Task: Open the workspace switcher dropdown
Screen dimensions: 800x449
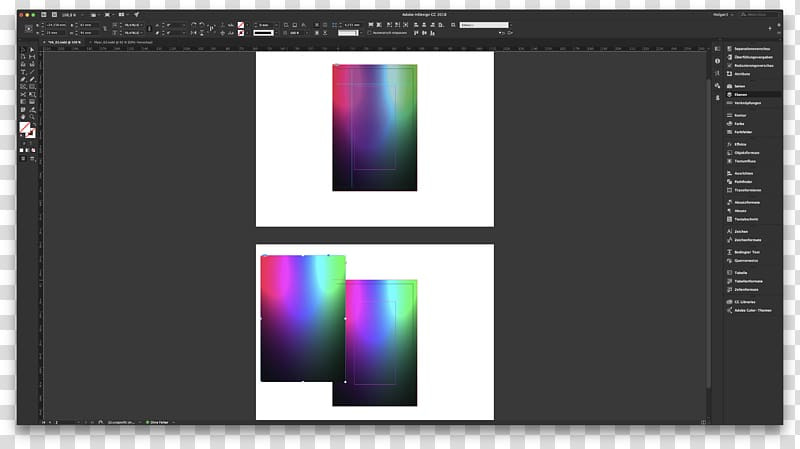Action: (x=723, y=15)
